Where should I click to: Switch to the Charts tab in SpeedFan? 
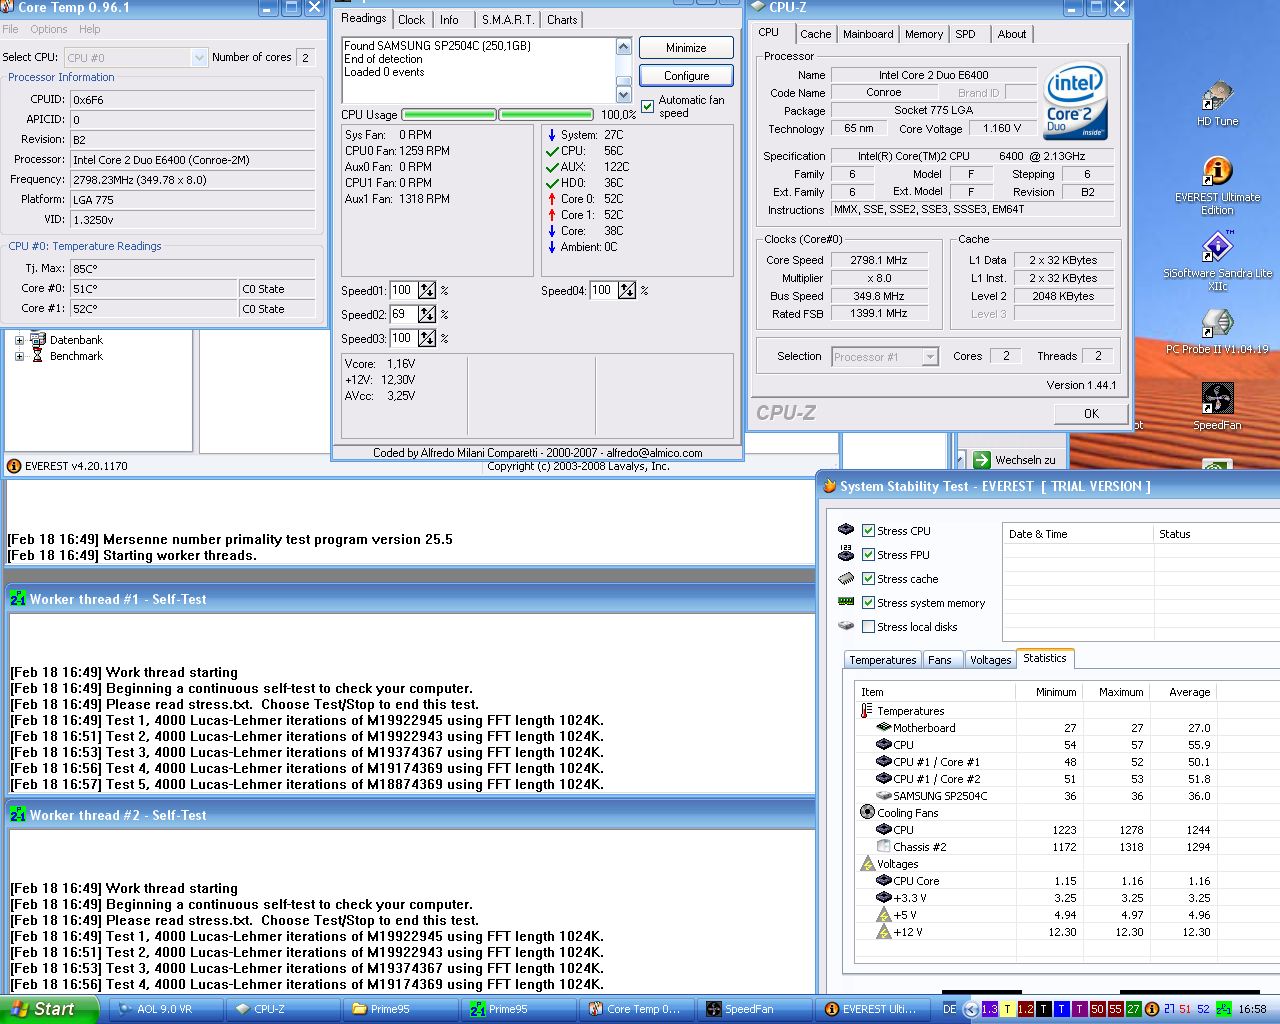click(x=562, y=20)
